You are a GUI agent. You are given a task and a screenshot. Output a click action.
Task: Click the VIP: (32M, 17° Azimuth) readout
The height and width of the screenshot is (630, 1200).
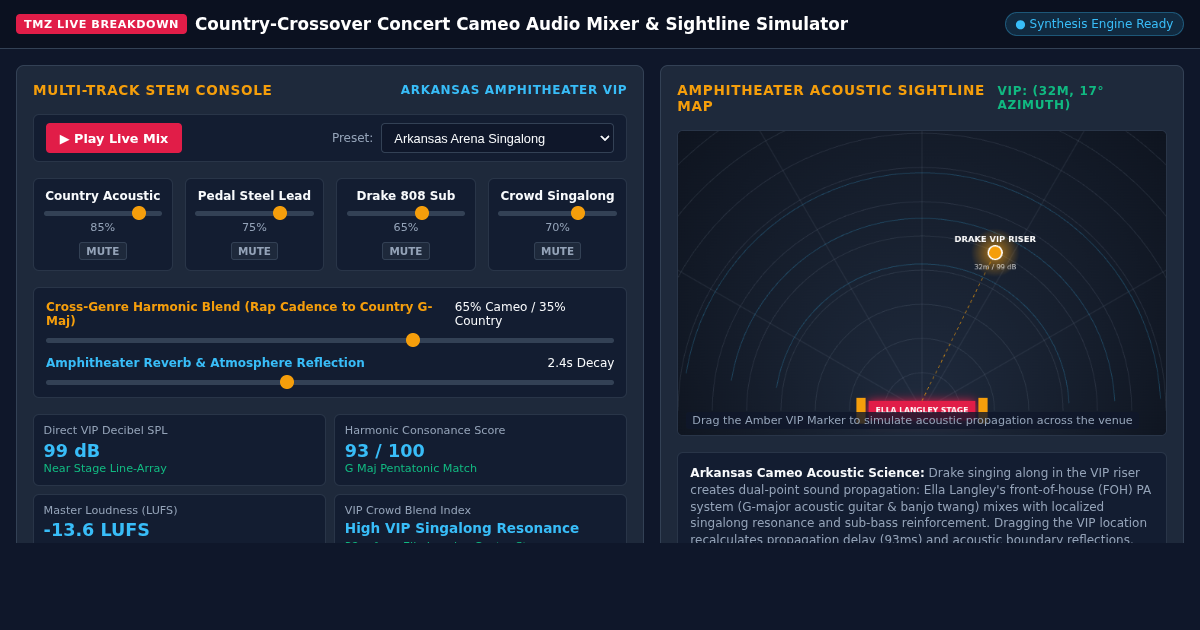[x=1051, y=98]
